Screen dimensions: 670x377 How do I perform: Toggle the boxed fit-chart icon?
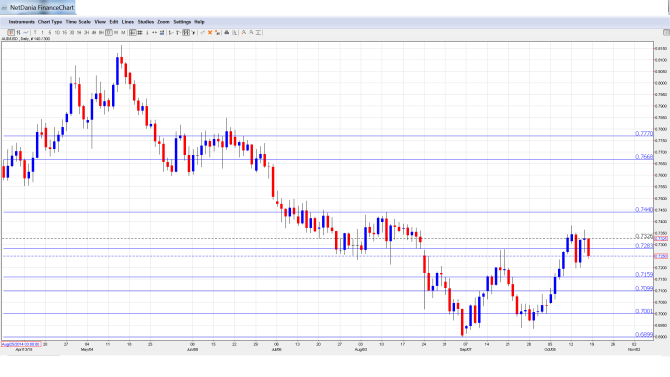click(x=186, y=32)
